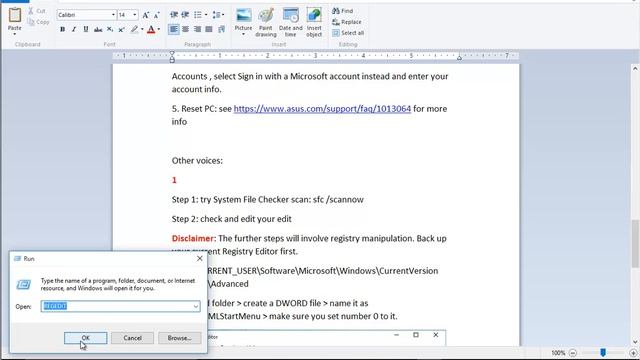Image resolution: width=640 pixels, height=360 pixels.
Task: Maximize the embedded editor window image
Action: (x=416, y=335)
